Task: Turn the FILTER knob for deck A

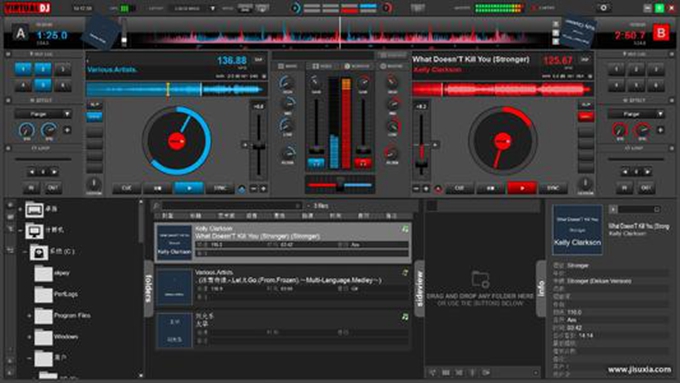Action: tap(288, 153)
